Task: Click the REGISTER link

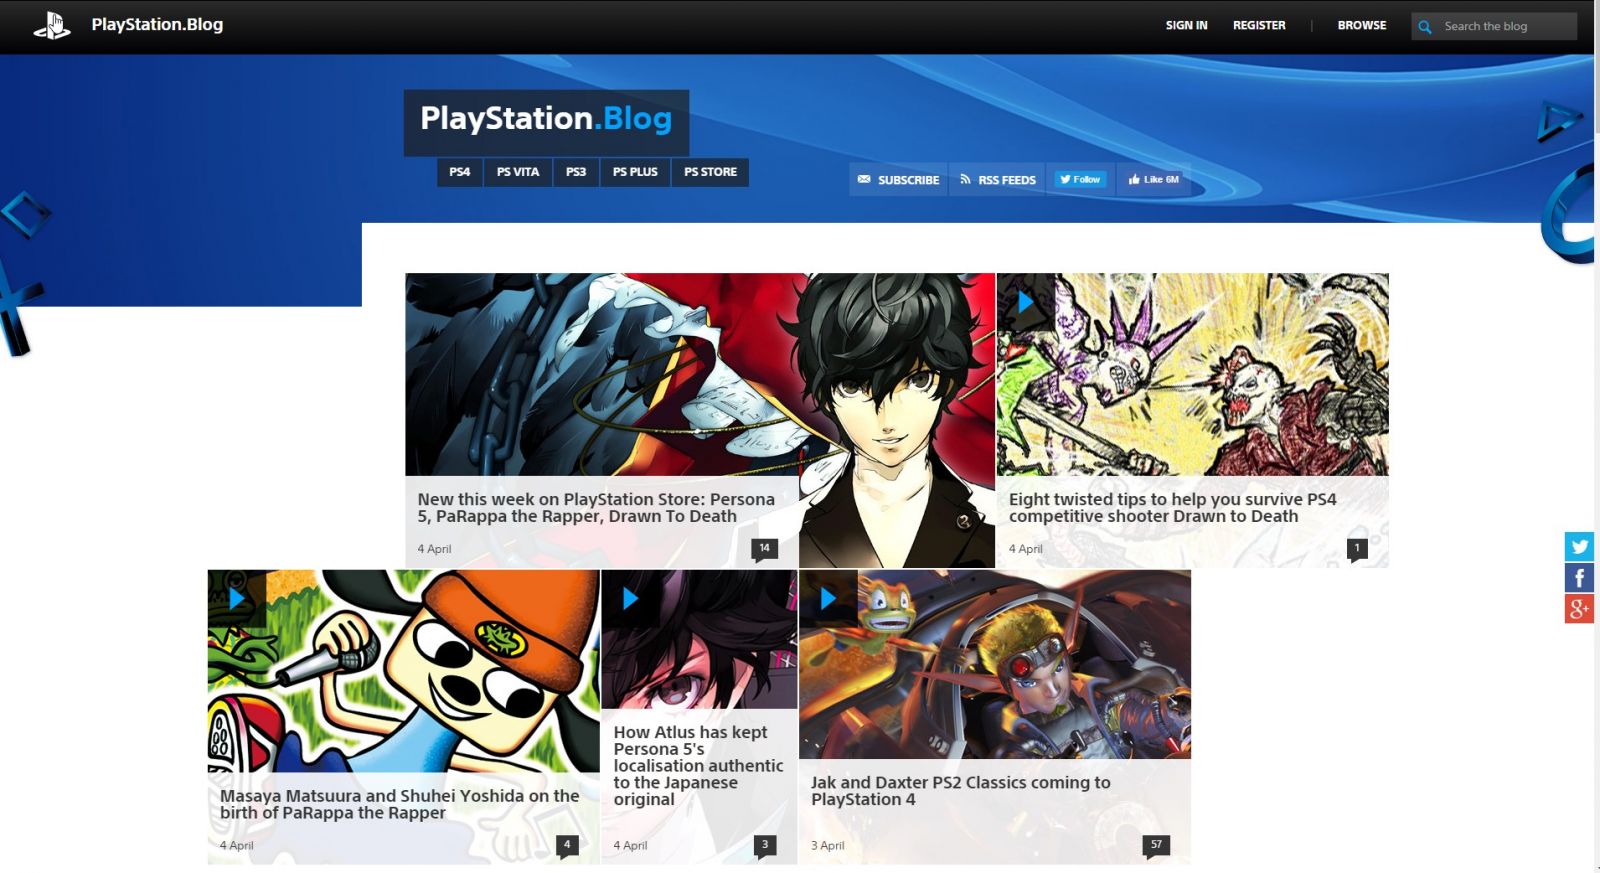Action: coord(1259,25)
